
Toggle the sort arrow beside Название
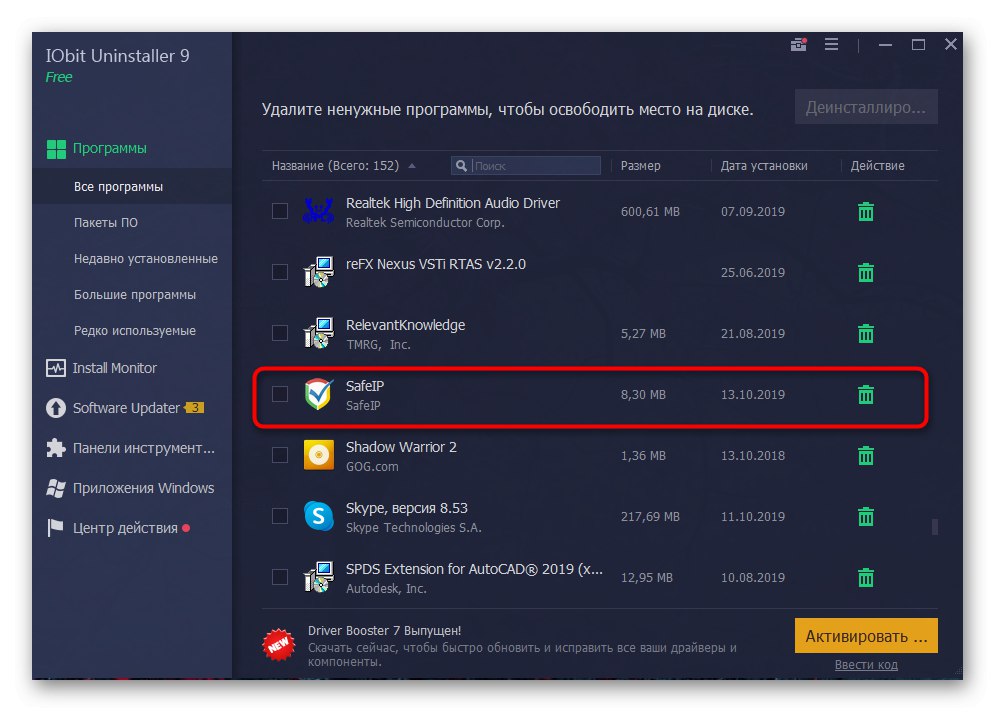[x=412, y=166]
